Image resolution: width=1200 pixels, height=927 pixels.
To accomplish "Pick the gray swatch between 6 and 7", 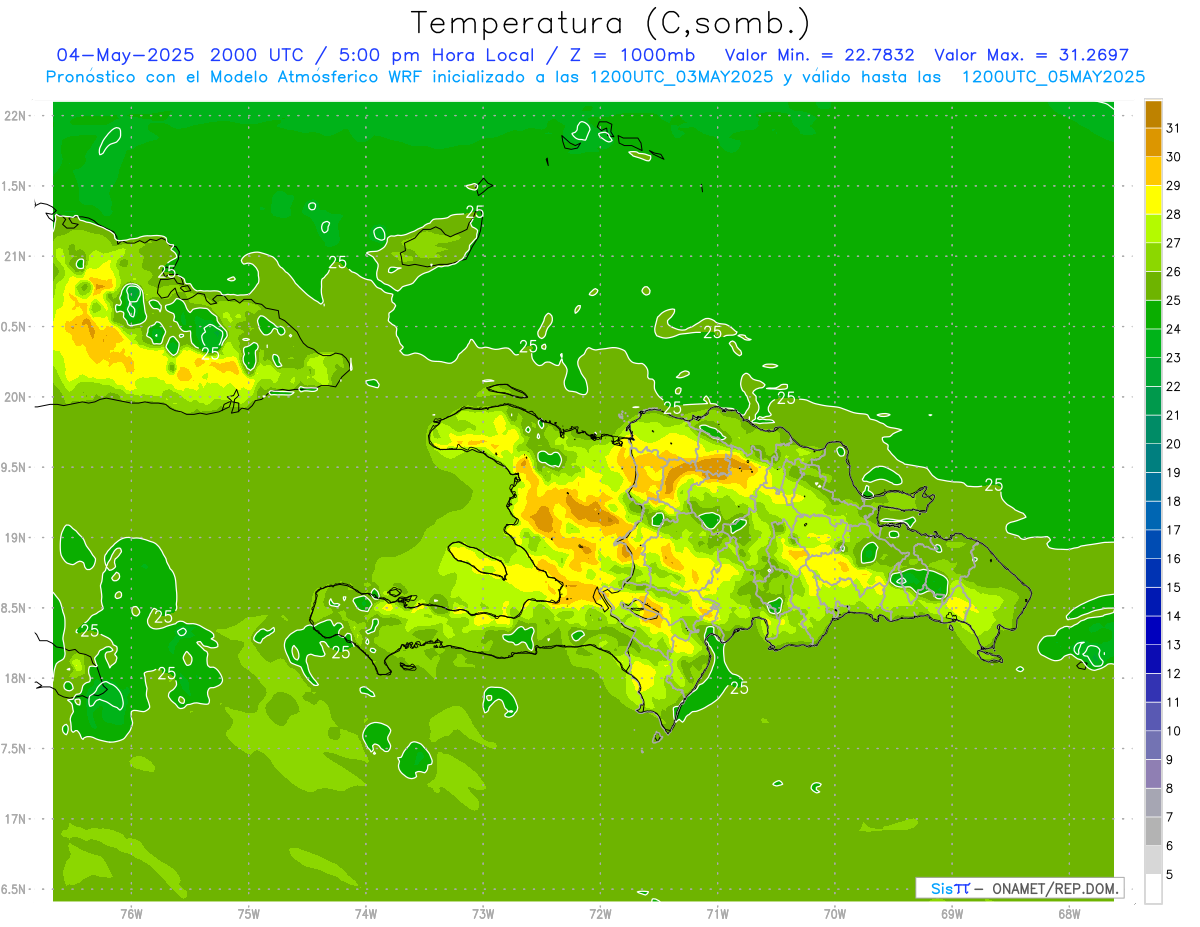I will click(1154, 831).
